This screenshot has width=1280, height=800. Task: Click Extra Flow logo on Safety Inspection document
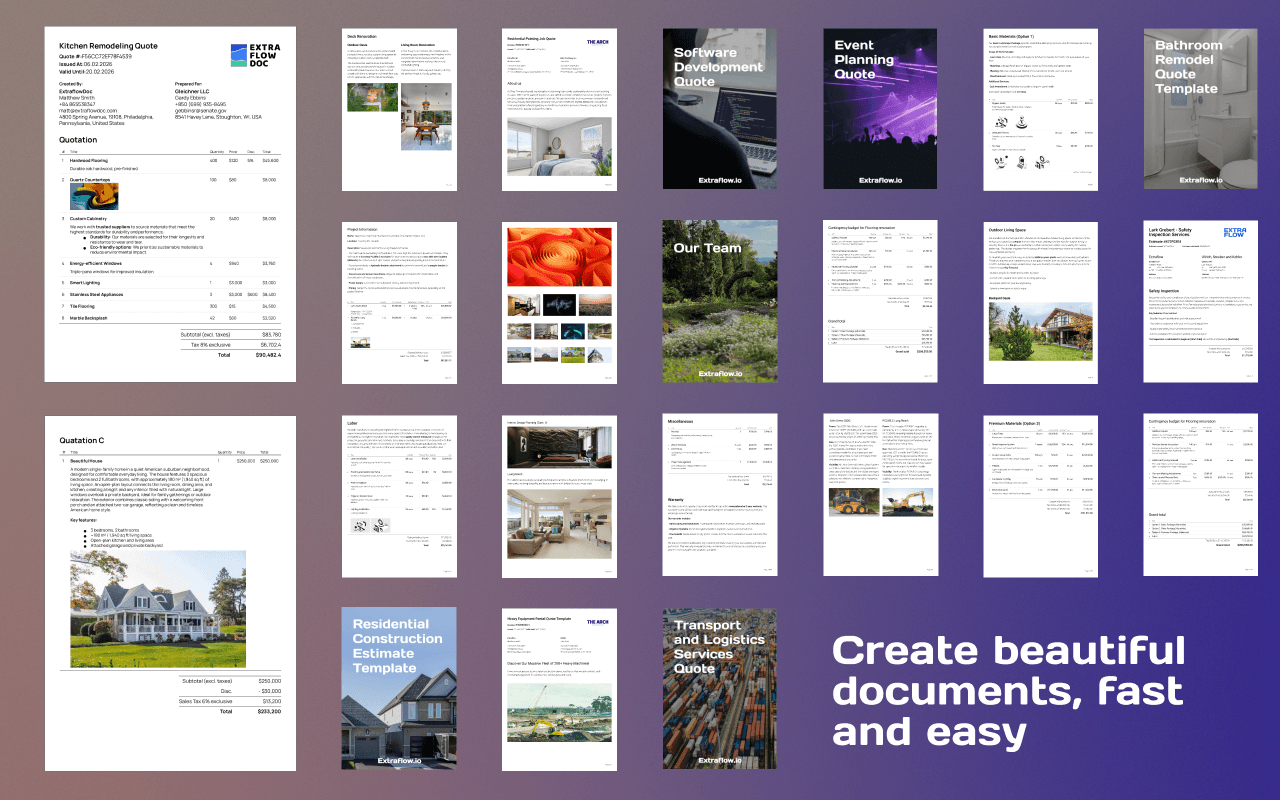tap(1236, 233)
